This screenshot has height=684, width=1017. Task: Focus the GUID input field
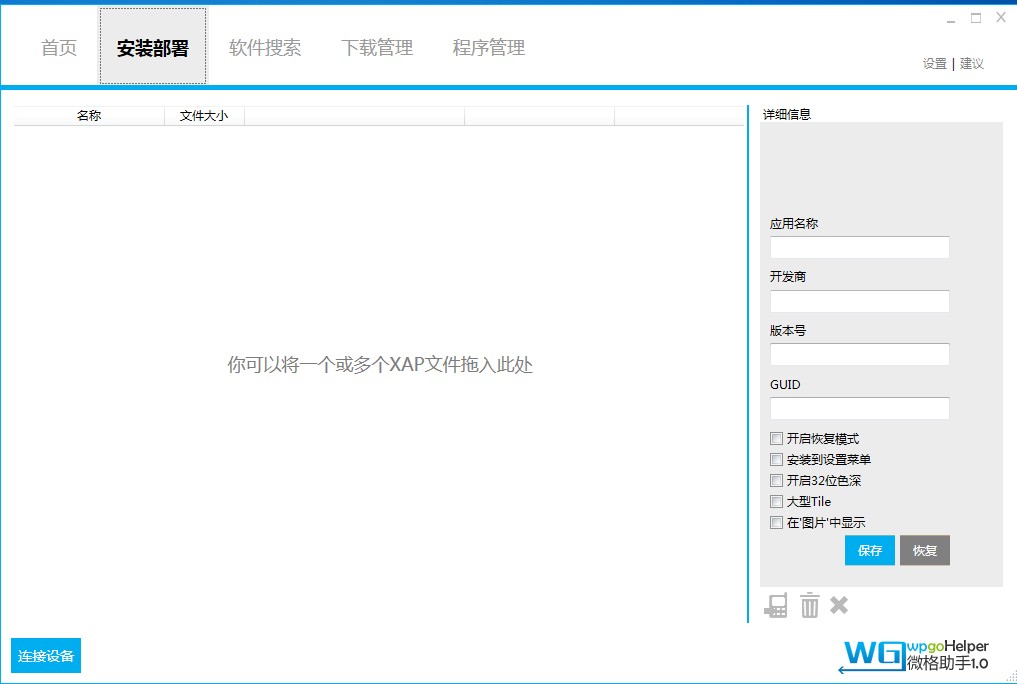click(x=859, y=408)
